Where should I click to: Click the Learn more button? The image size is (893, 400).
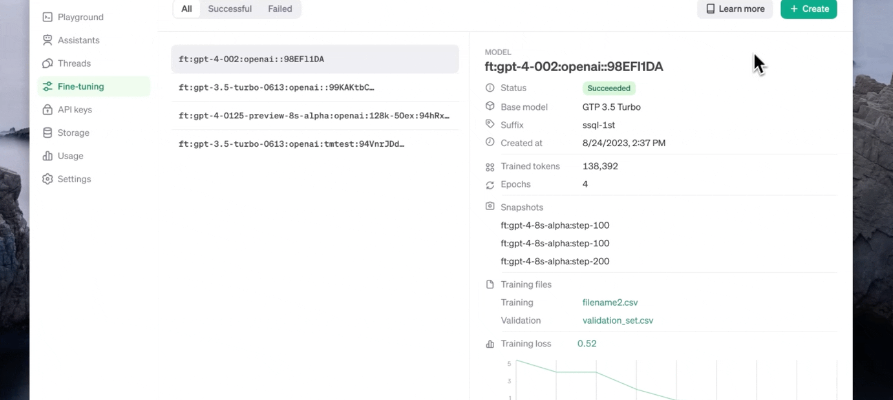click(735, 9)
